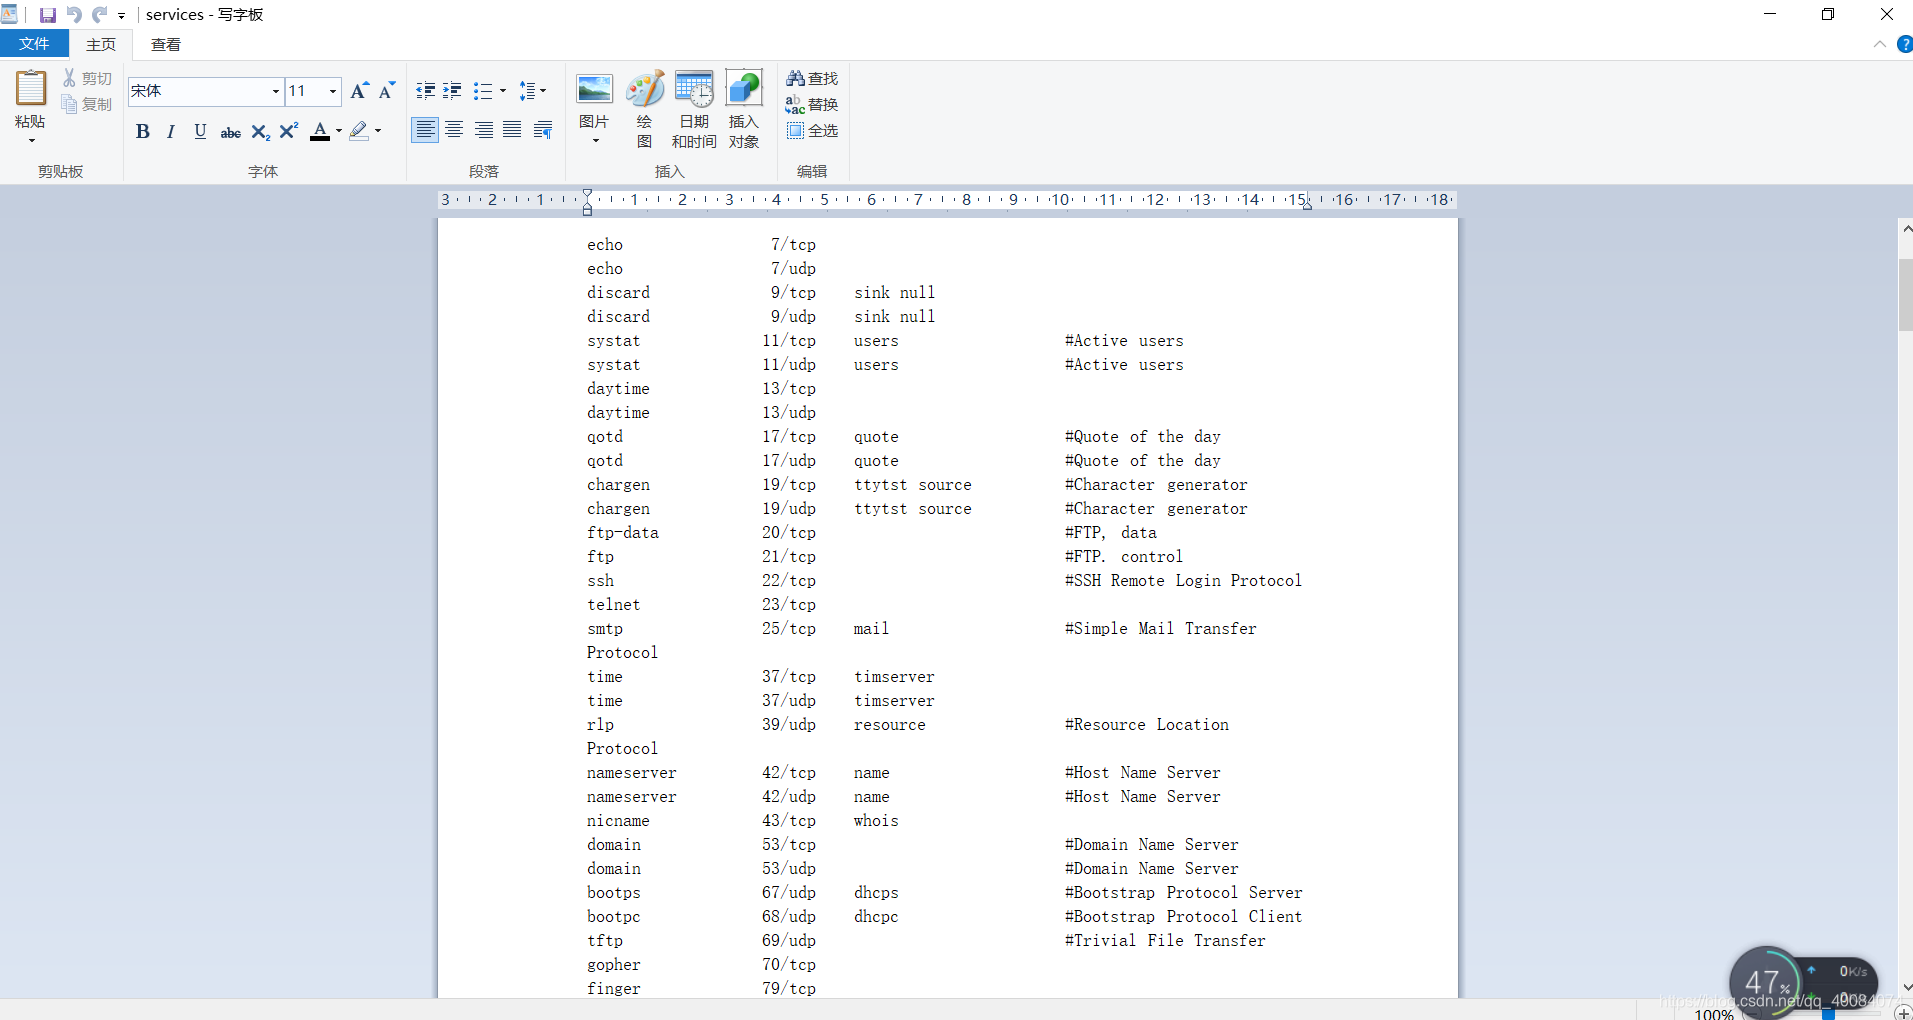
Task: Zoom in with the plus button
Action: coord(1902,1013)
